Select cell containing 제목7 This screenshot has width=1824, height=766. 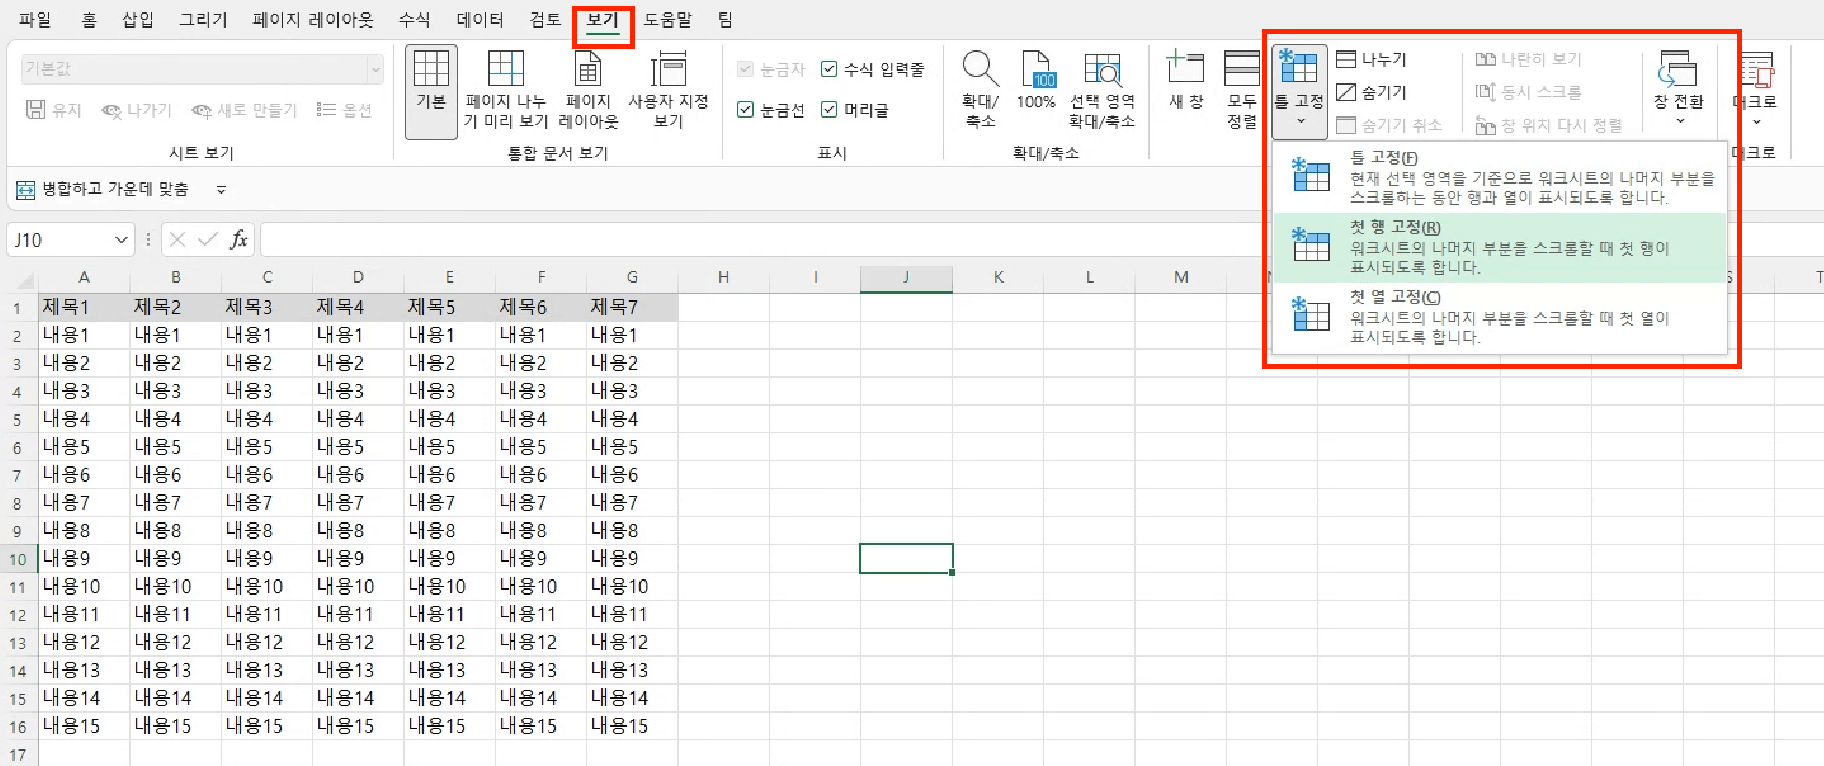point(632,307)
